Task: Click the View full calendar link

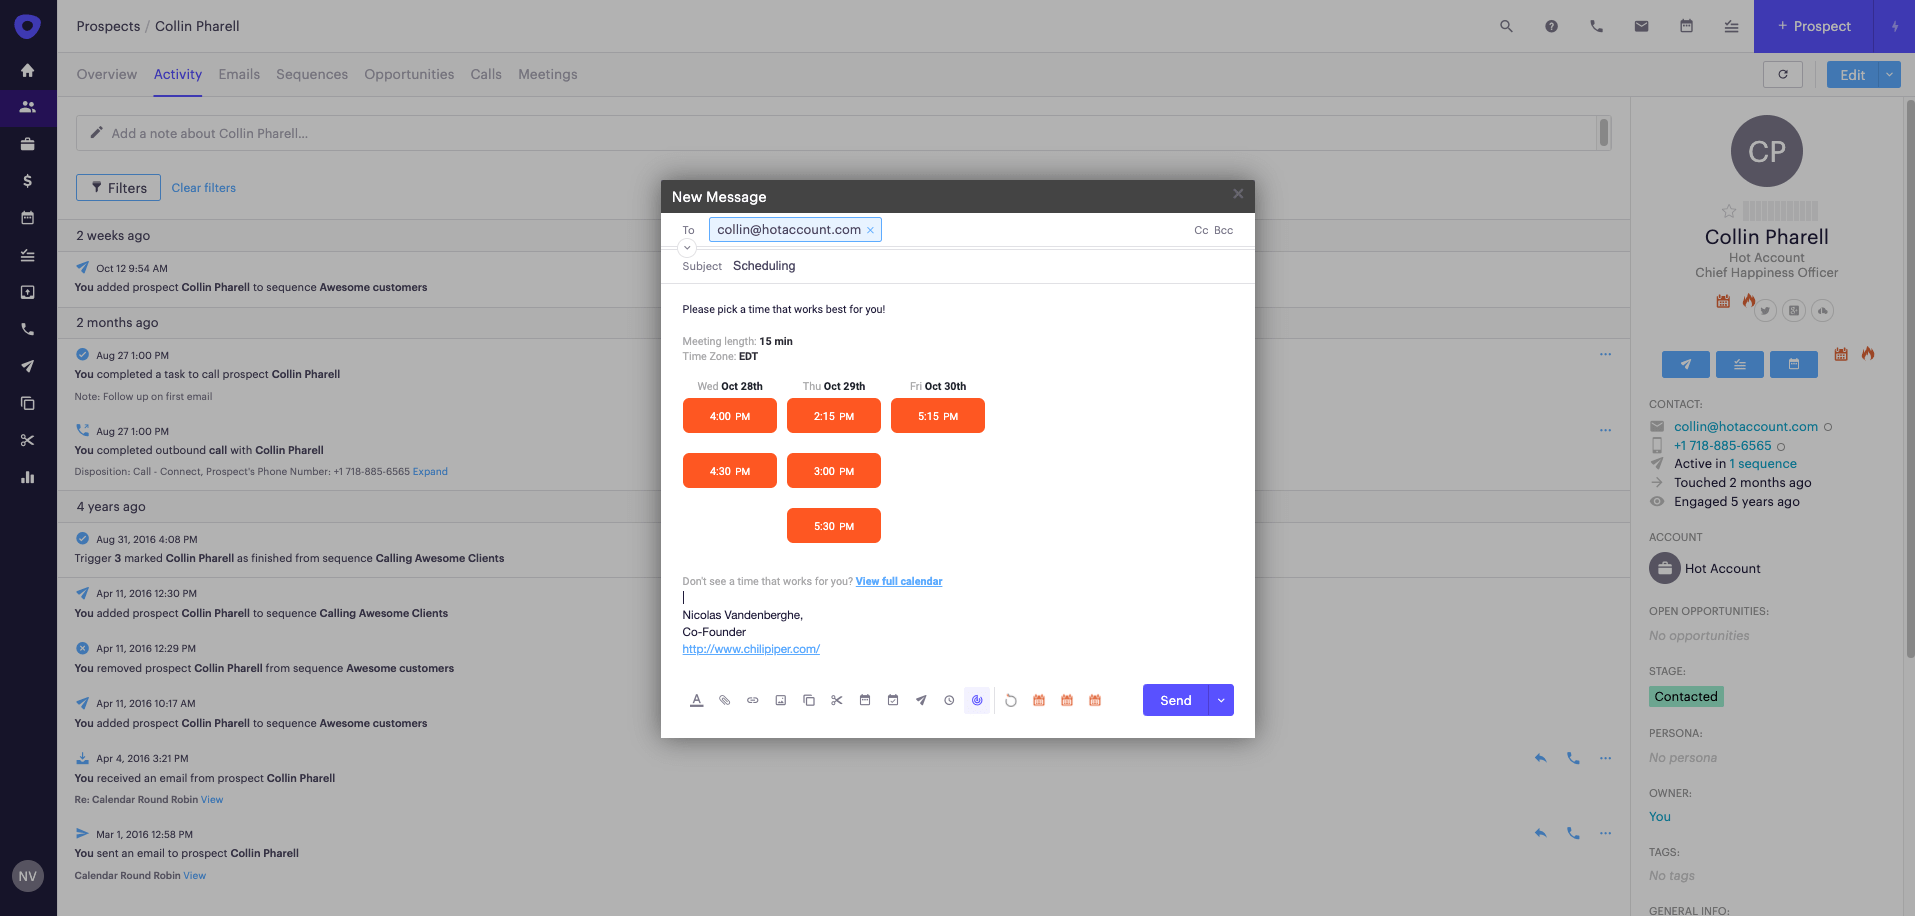Action: point(899,581)
